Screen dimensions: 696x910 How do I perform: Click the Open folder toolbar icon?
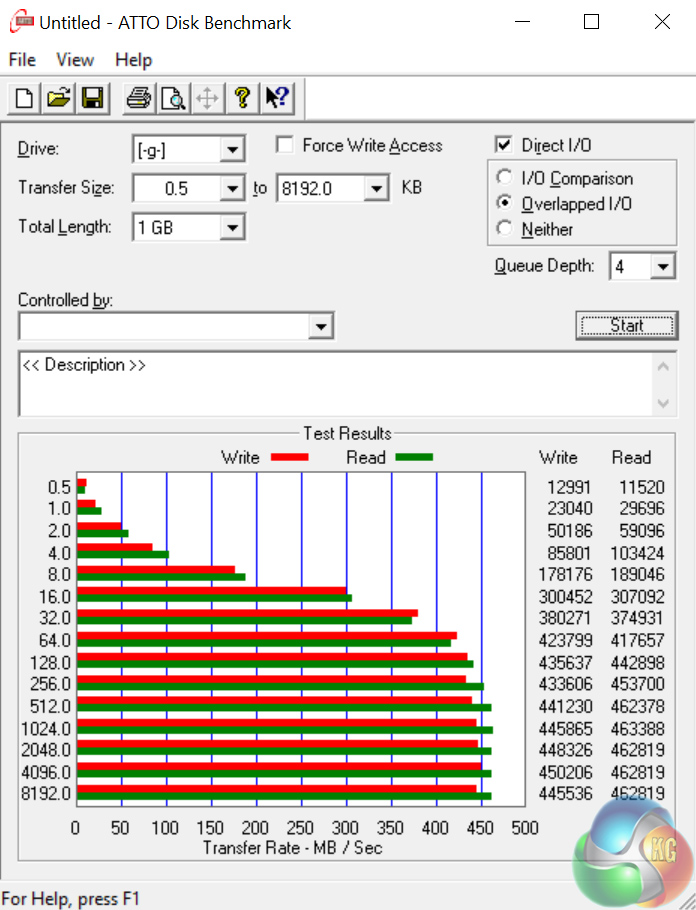click(58, 98)
